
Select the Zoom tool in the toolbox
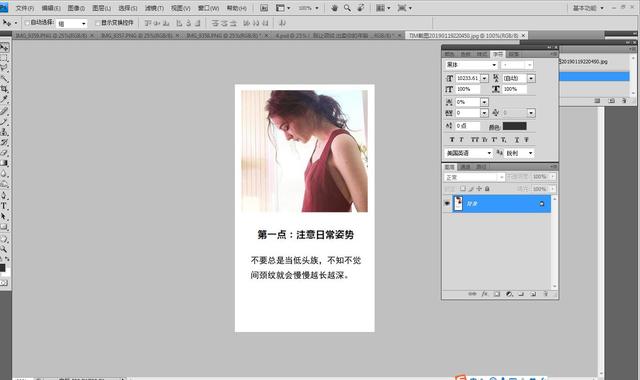point(4,249)
